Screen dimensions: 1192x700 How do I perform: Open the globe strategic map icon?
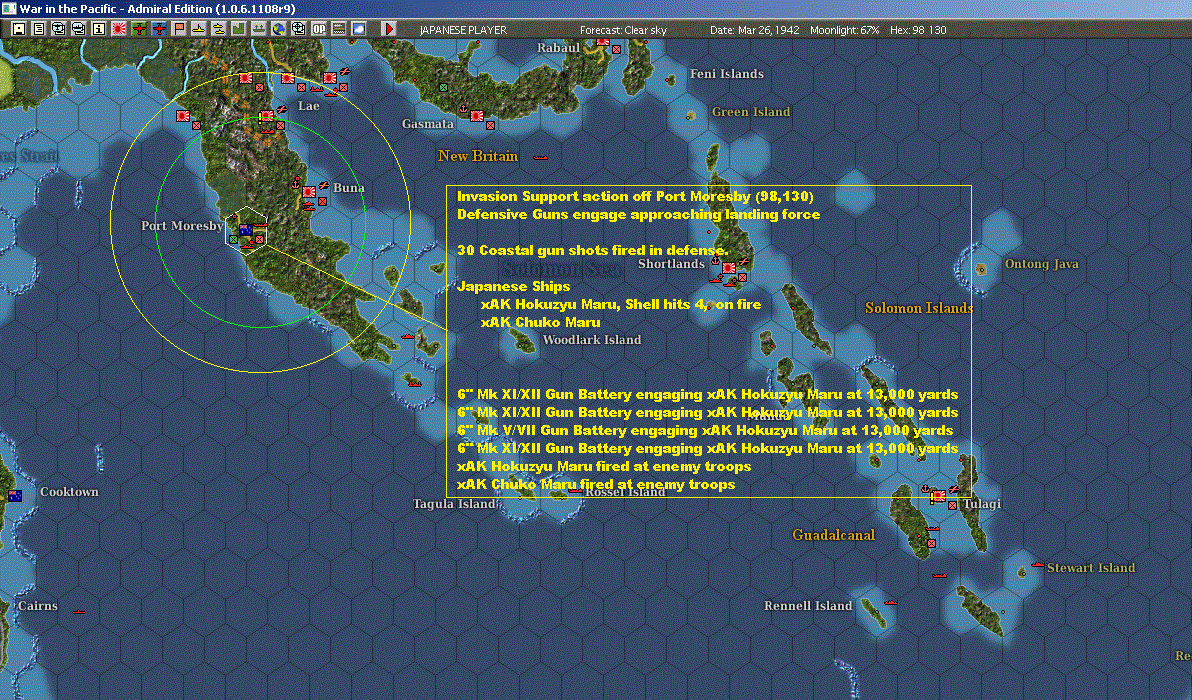(279, 29)
